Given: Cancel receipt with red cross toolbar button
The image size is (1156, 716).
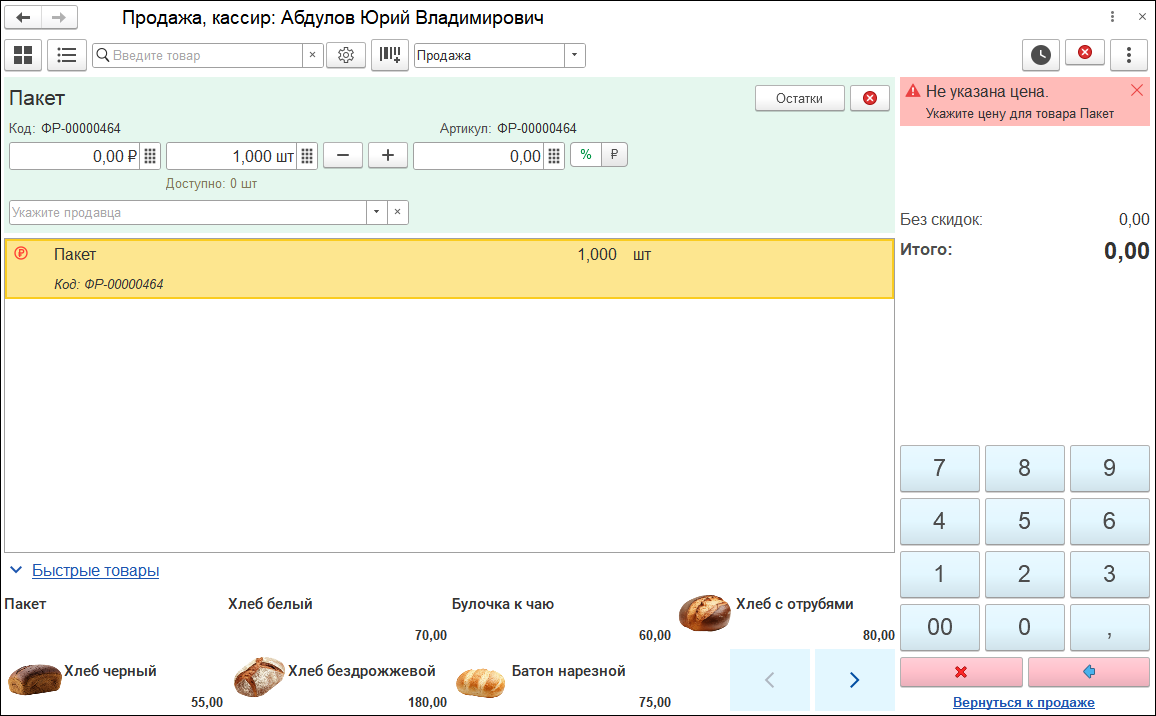Looking at the screenshot, I should (x=1085, y=53).
